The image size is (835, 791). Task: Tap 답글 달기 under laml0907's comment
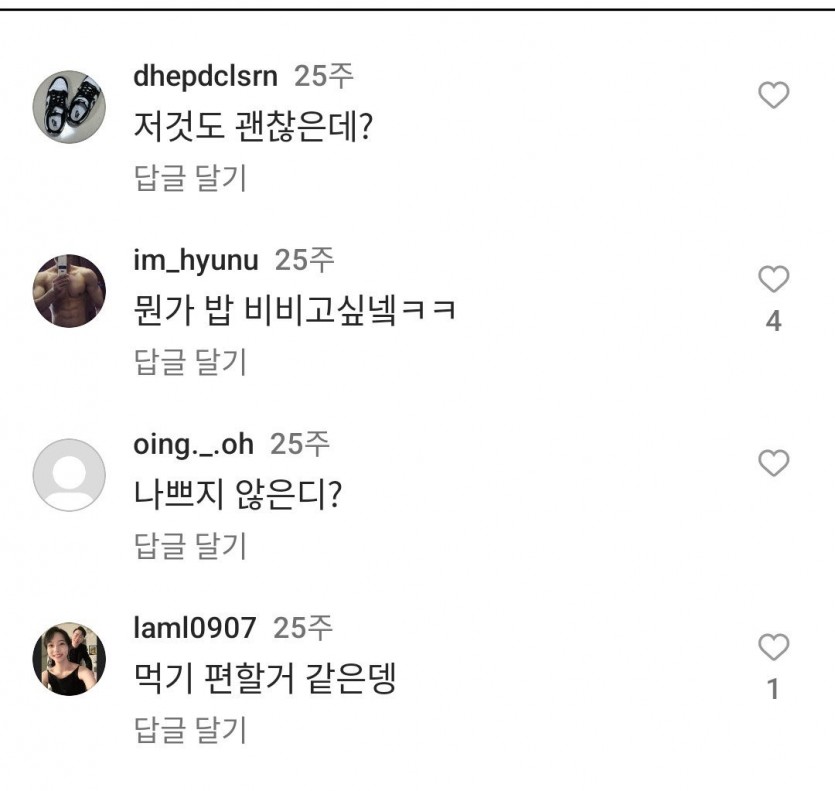click(190, 730)
